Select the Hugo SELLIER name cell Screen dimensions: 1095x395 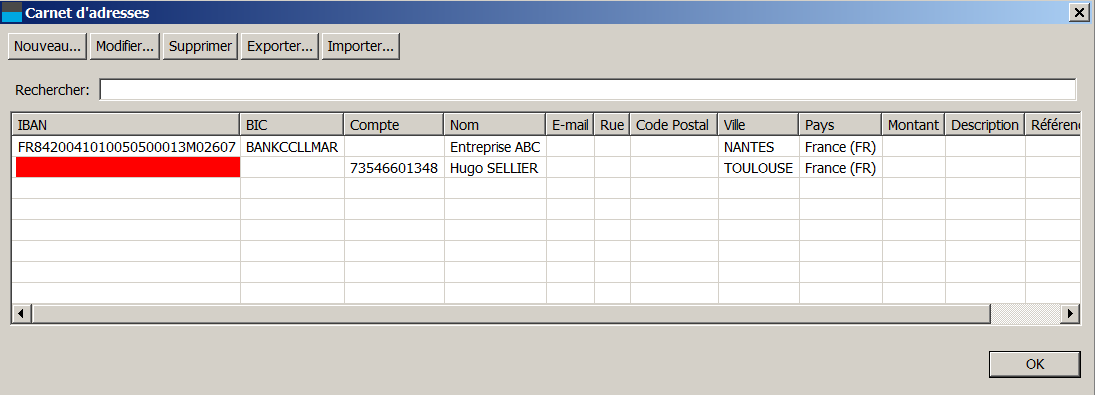click(x=495, y=168)
